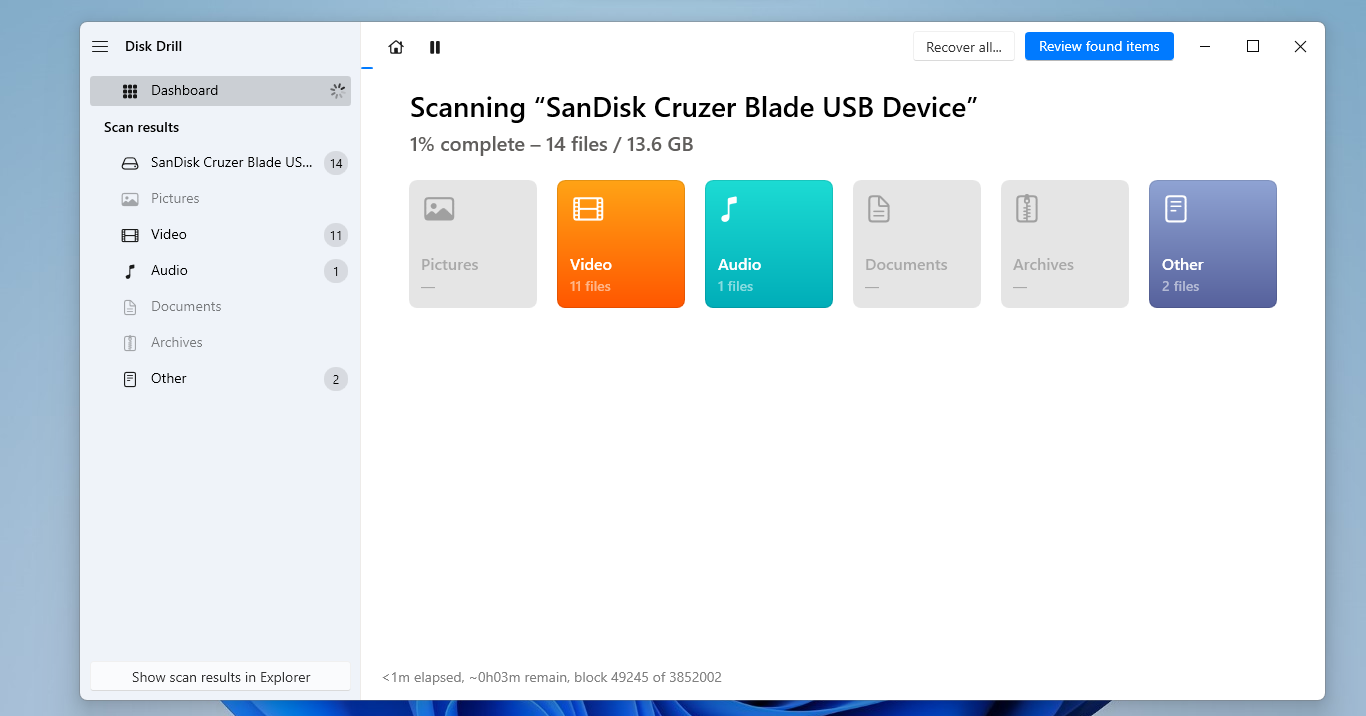
Task: Click the '2 files' text on Other tile
Action: click(1180, 286)
